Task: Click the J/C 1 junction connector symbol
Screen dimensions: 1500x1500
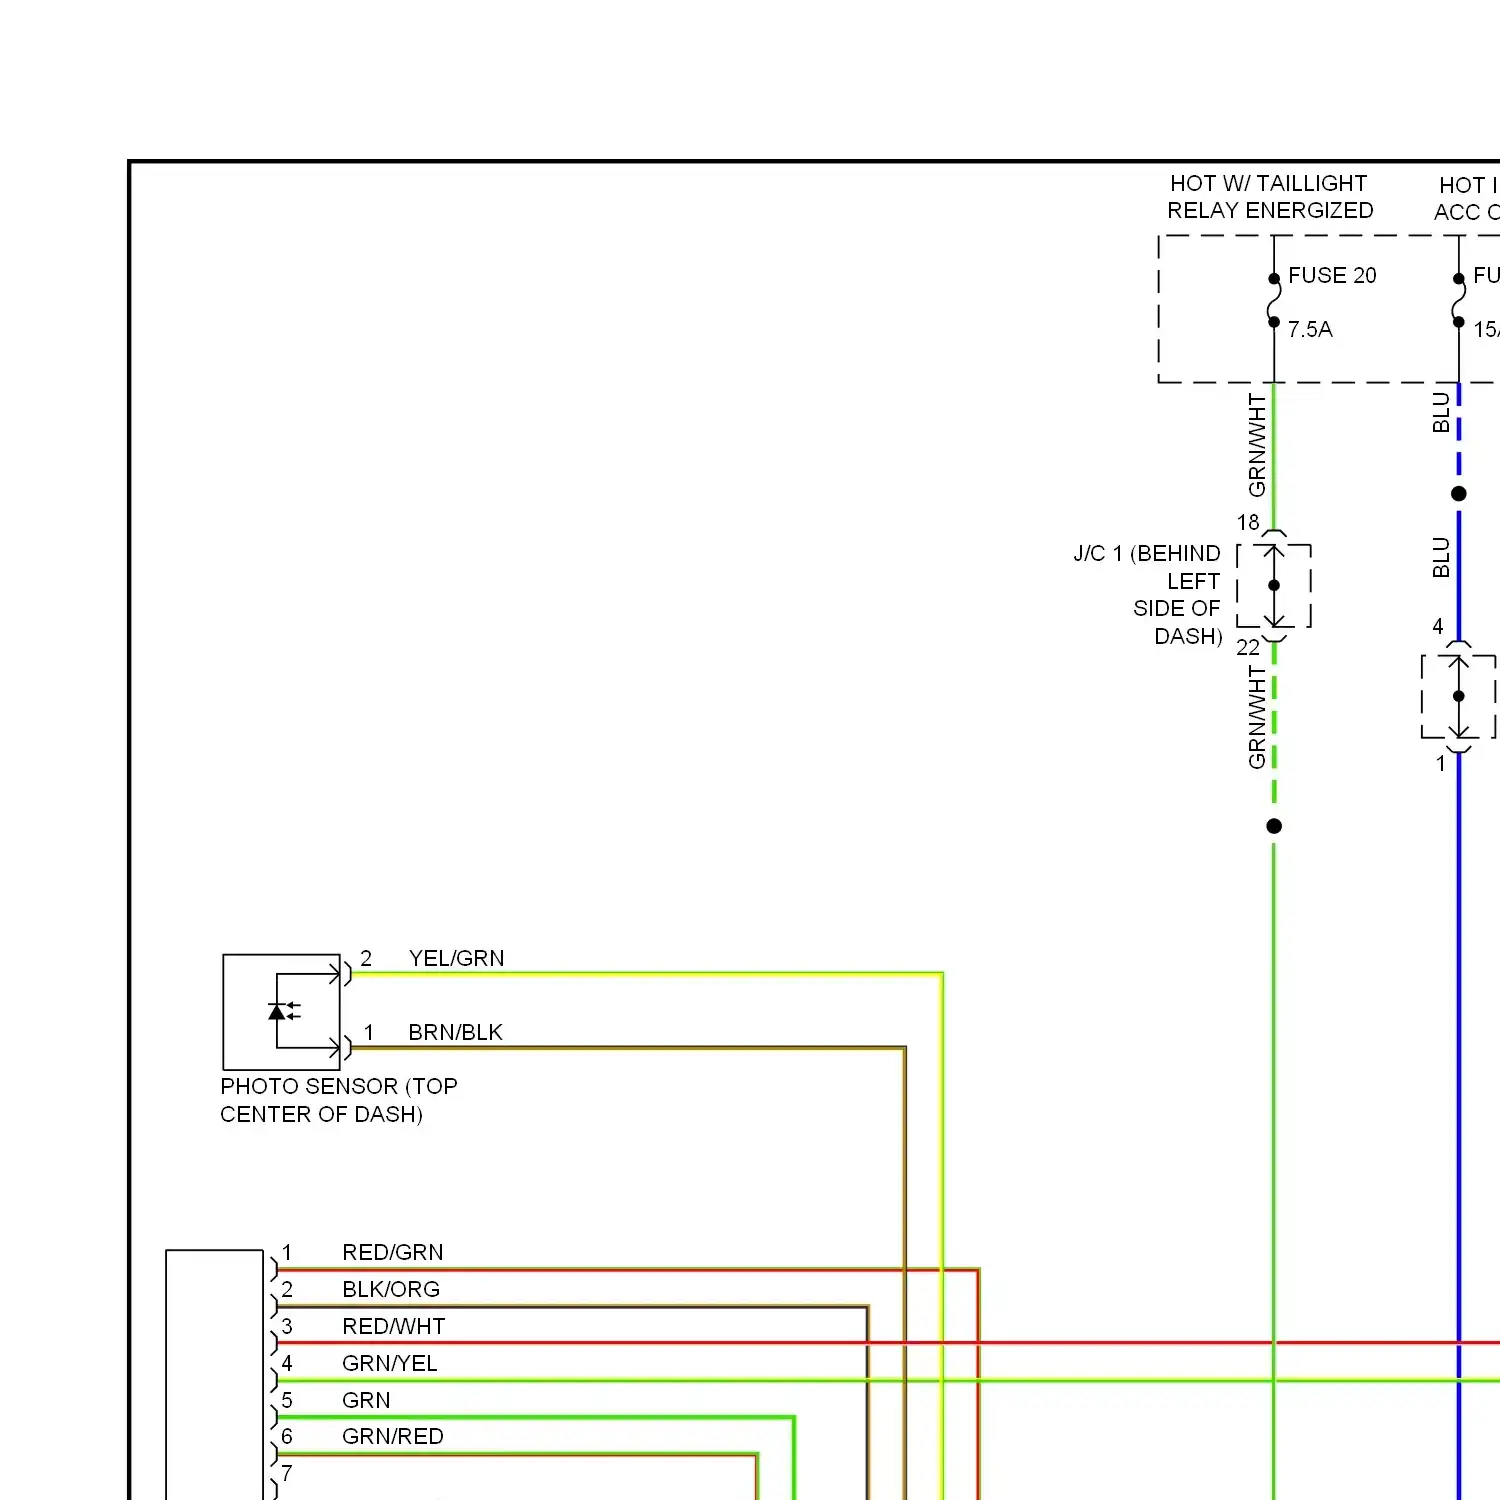Action: (x=1273, y=586)
